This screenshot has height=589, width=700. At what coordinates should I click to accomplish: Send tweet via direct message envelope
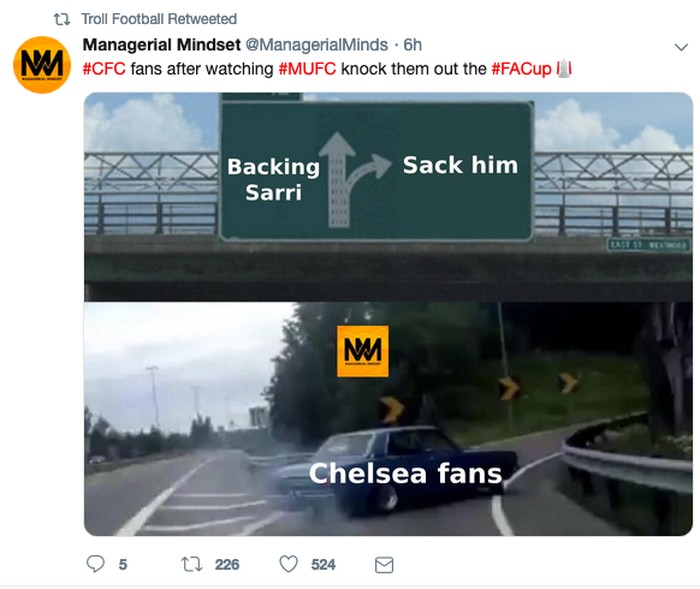pos(383,565)
